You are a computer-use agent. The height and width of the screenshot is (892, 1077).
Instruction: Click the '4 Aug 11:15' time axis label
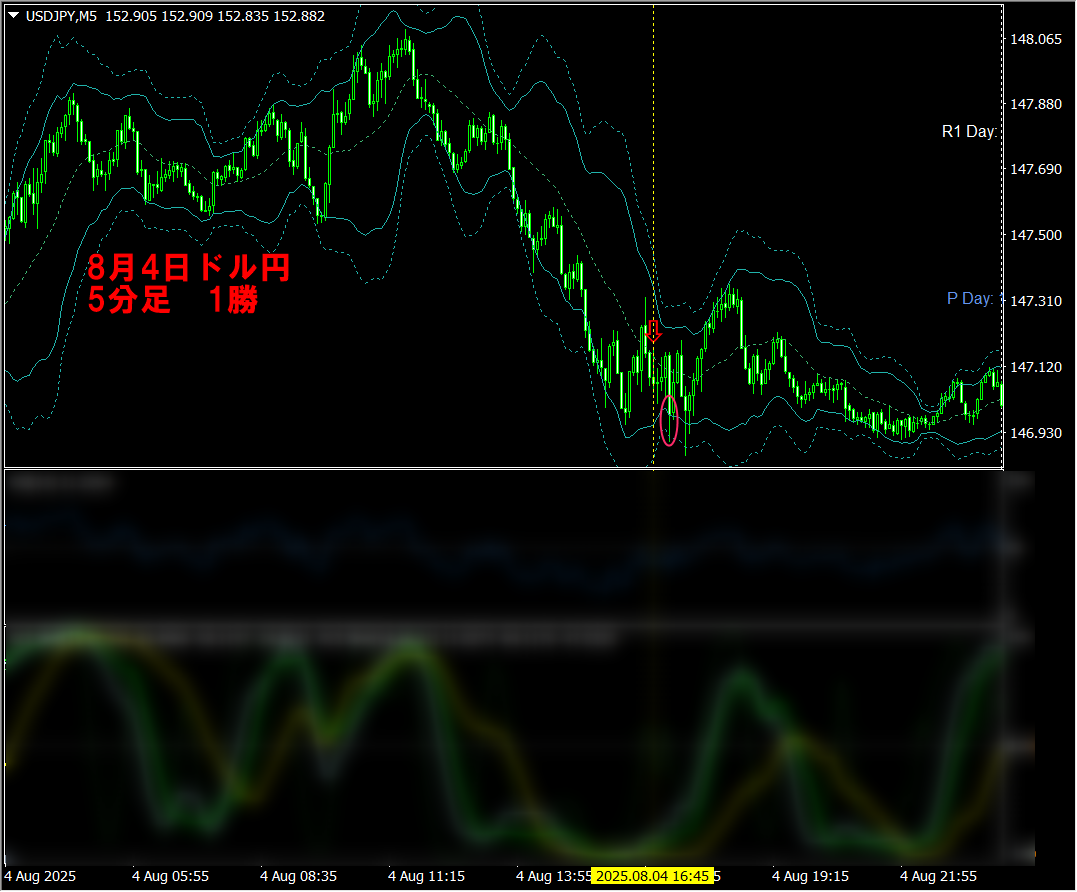[x=426, y=876]
